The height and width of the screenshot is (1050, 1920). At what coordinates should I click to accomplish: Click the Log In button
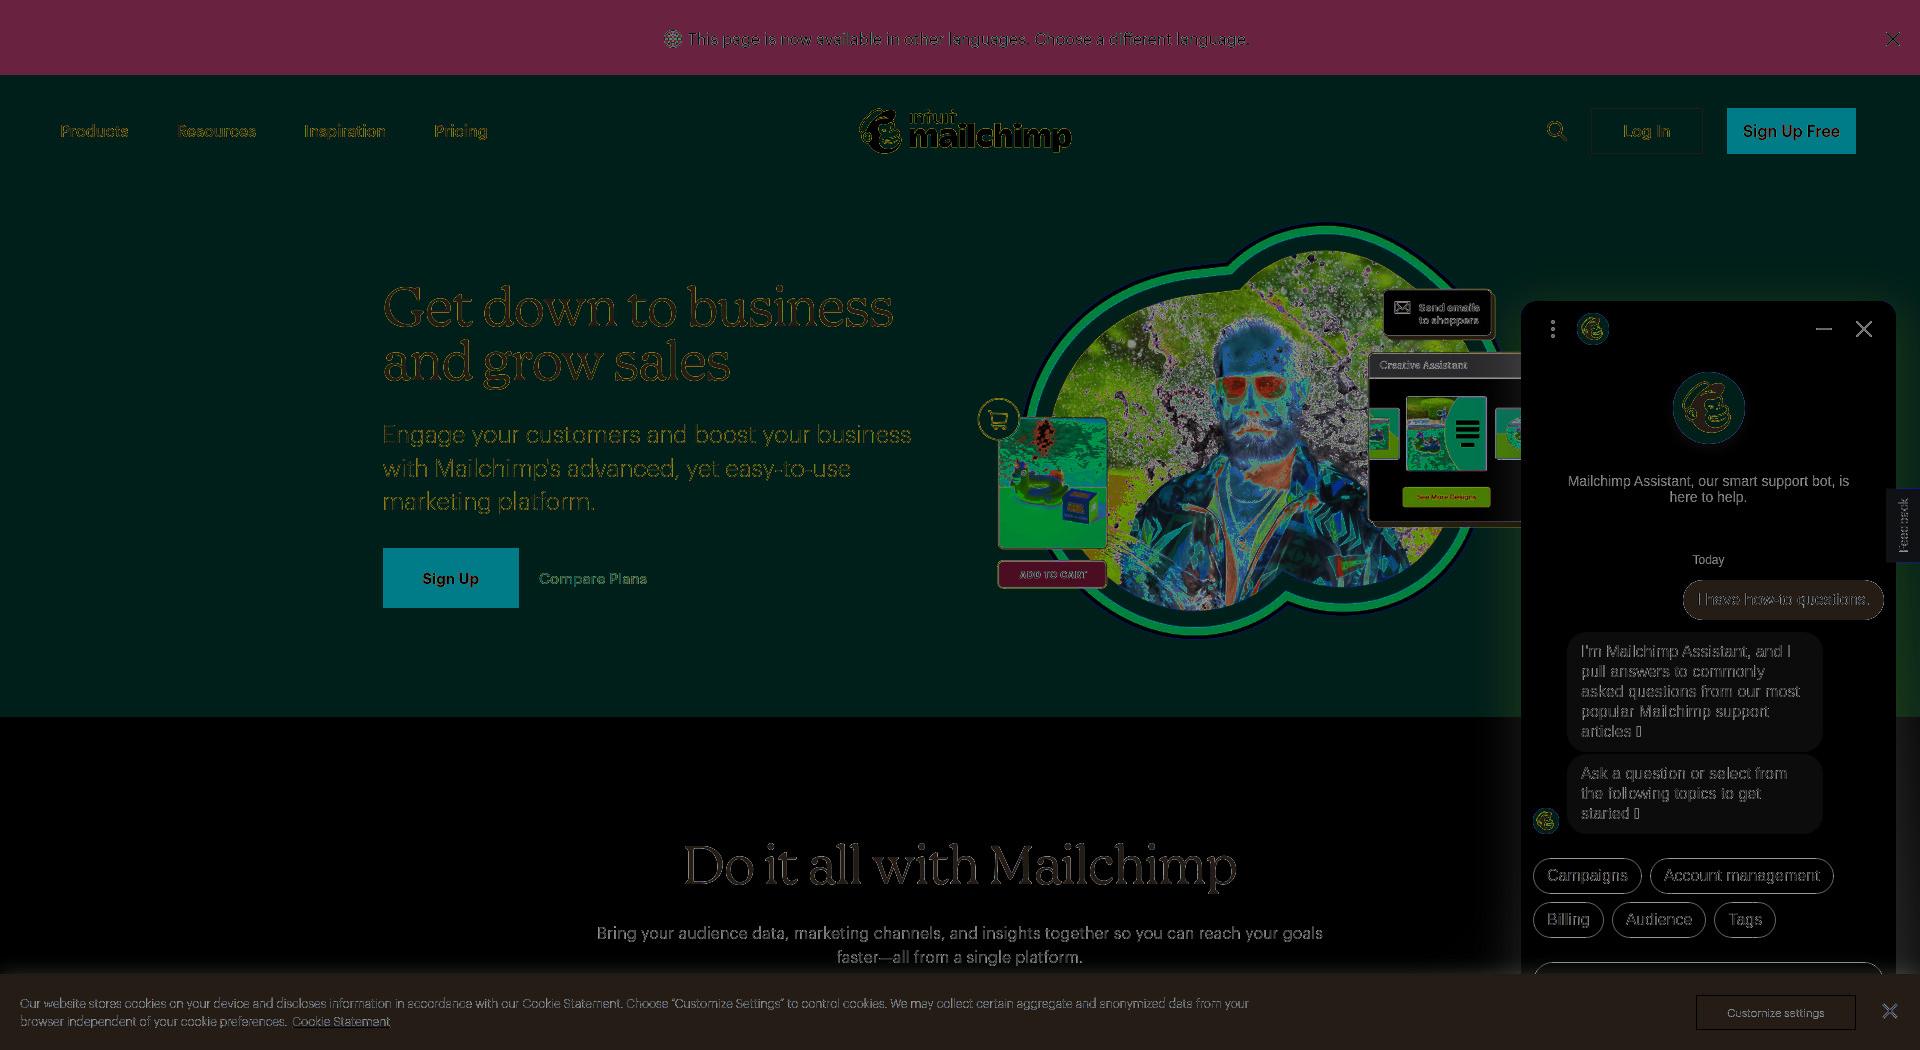coord(1646,131)
